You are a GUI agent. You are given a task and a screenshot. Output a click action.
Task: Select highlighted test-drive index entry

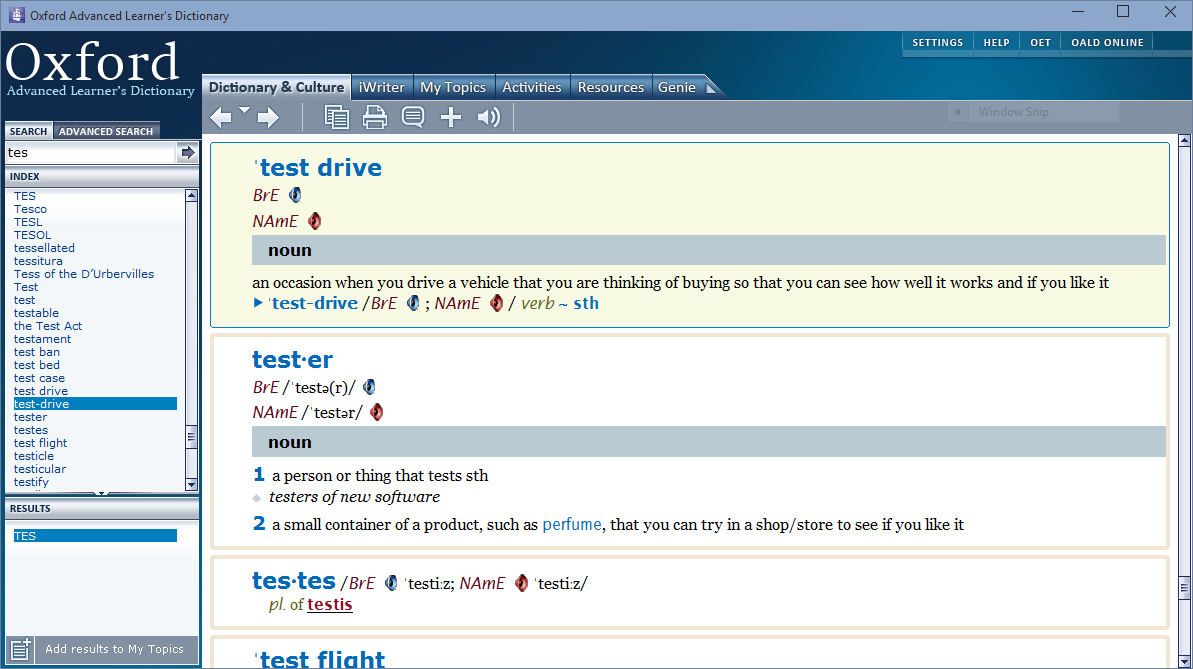pos(95,404)
